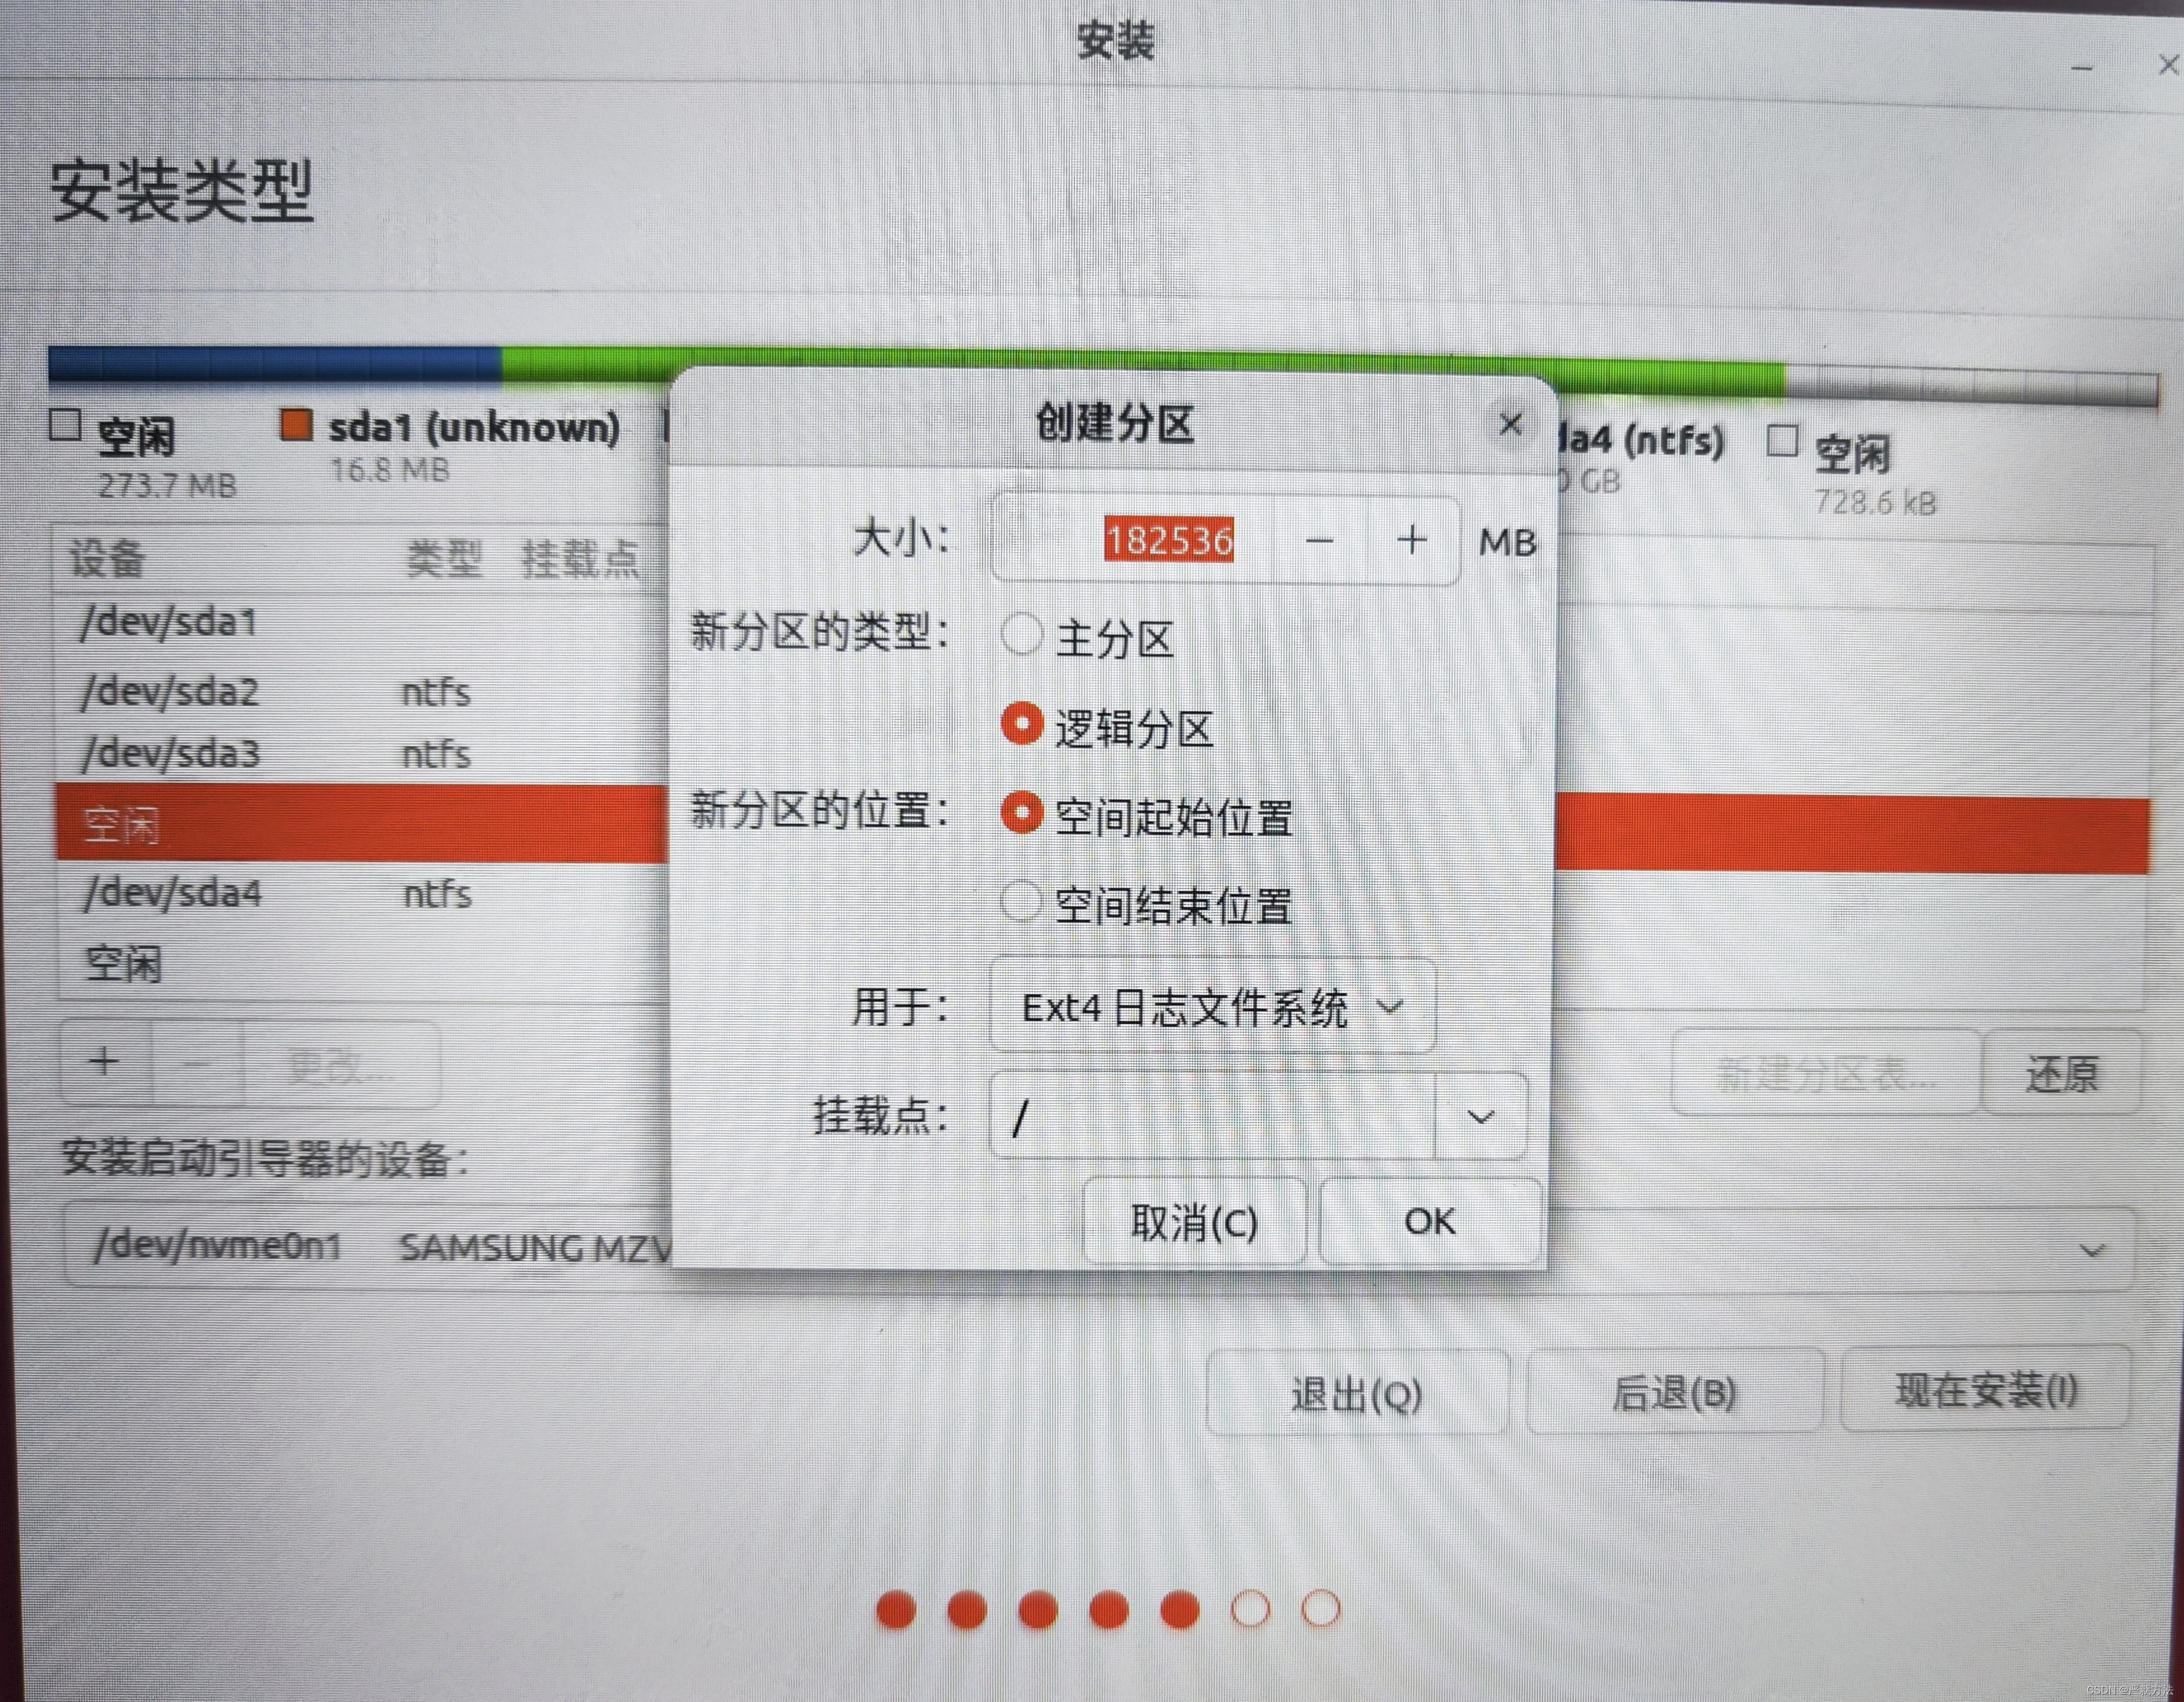
Task: Select the 空间起始位置 radio option
Action: pos(1022,813)
